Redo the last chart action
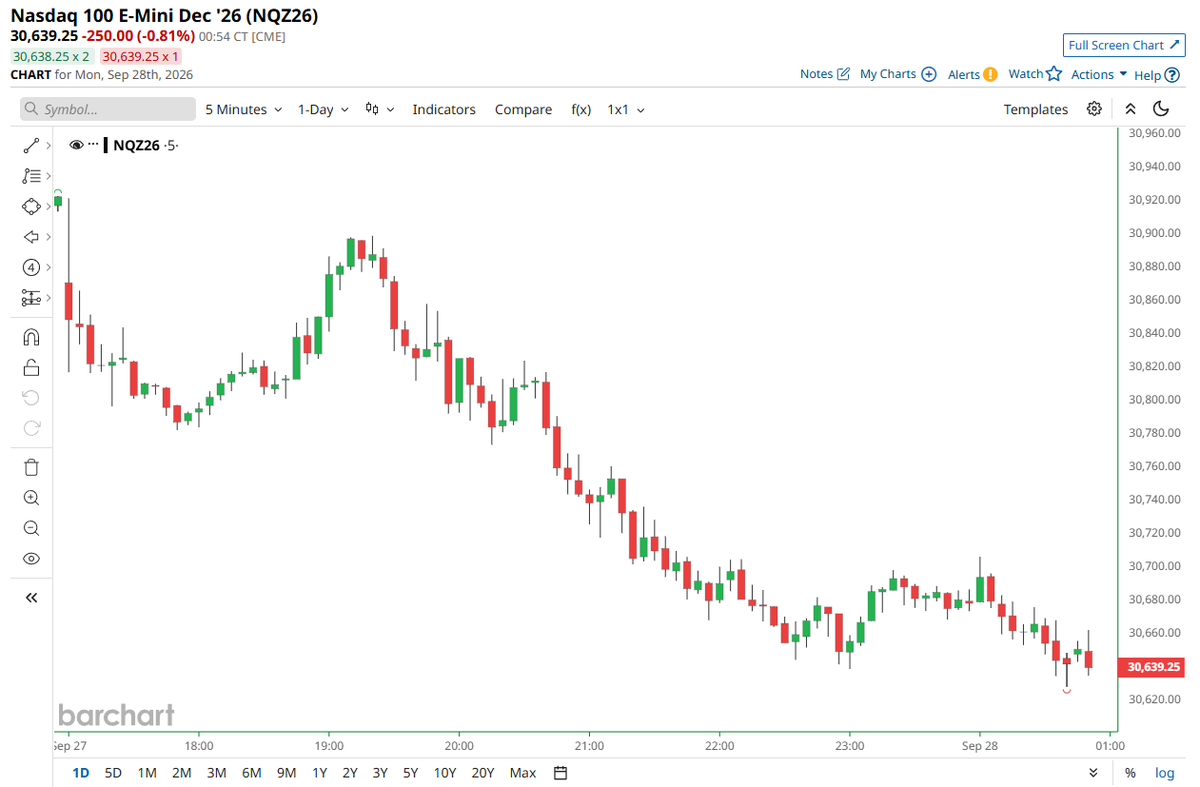Screen dimensions: 1200x787 (31, 428)
